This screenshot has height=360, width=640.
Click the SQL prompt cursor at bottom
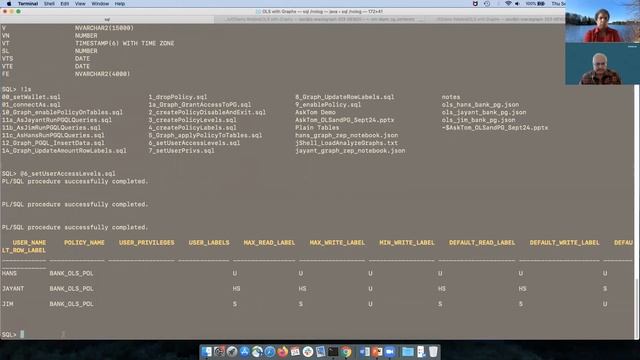(22, 334)
